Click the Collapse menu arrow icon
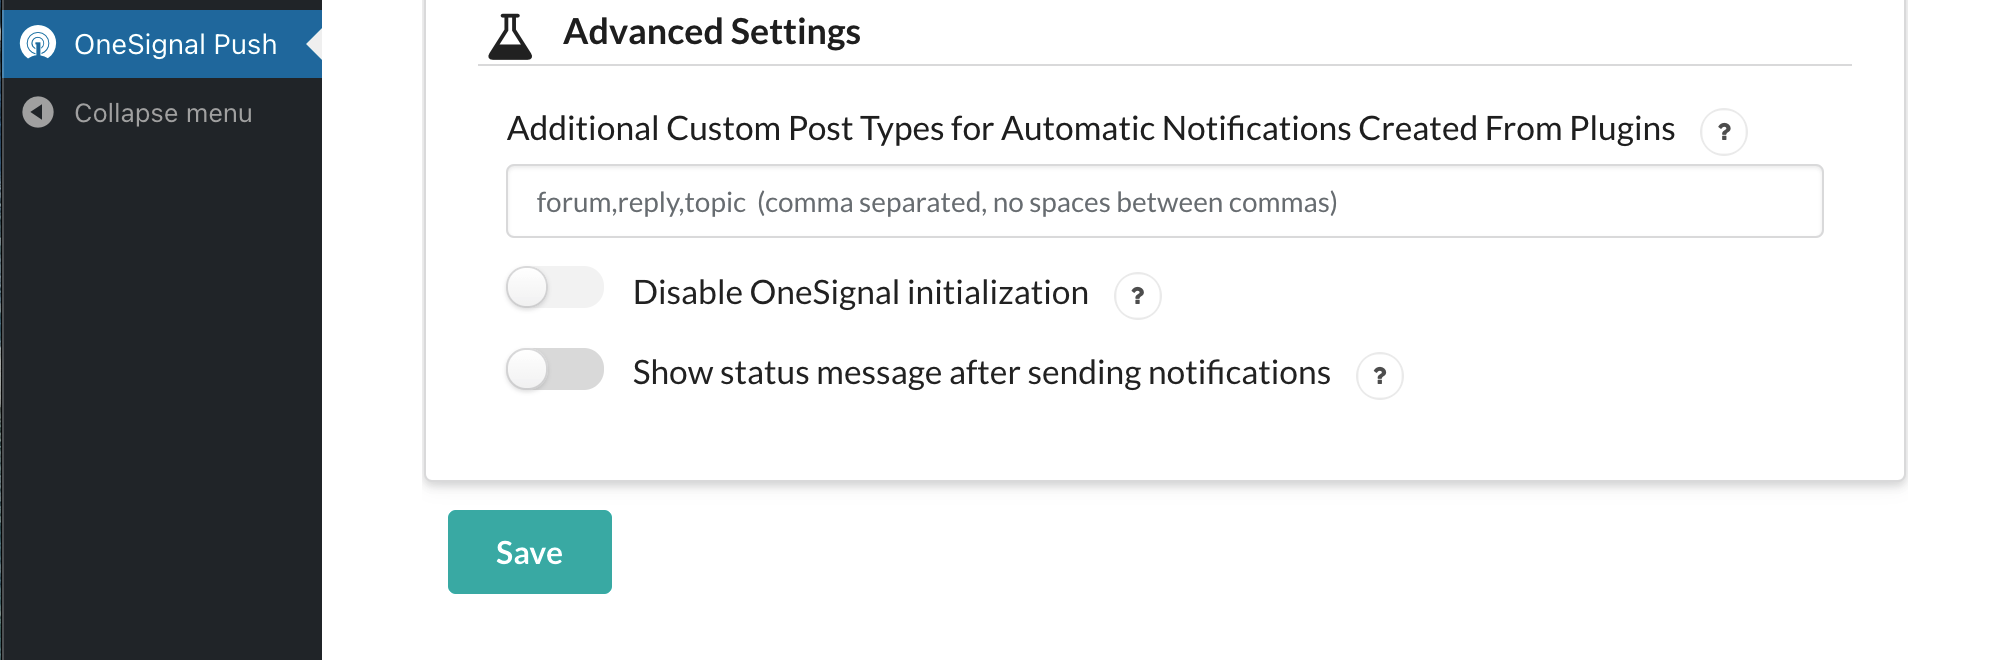 coord(38,113)
